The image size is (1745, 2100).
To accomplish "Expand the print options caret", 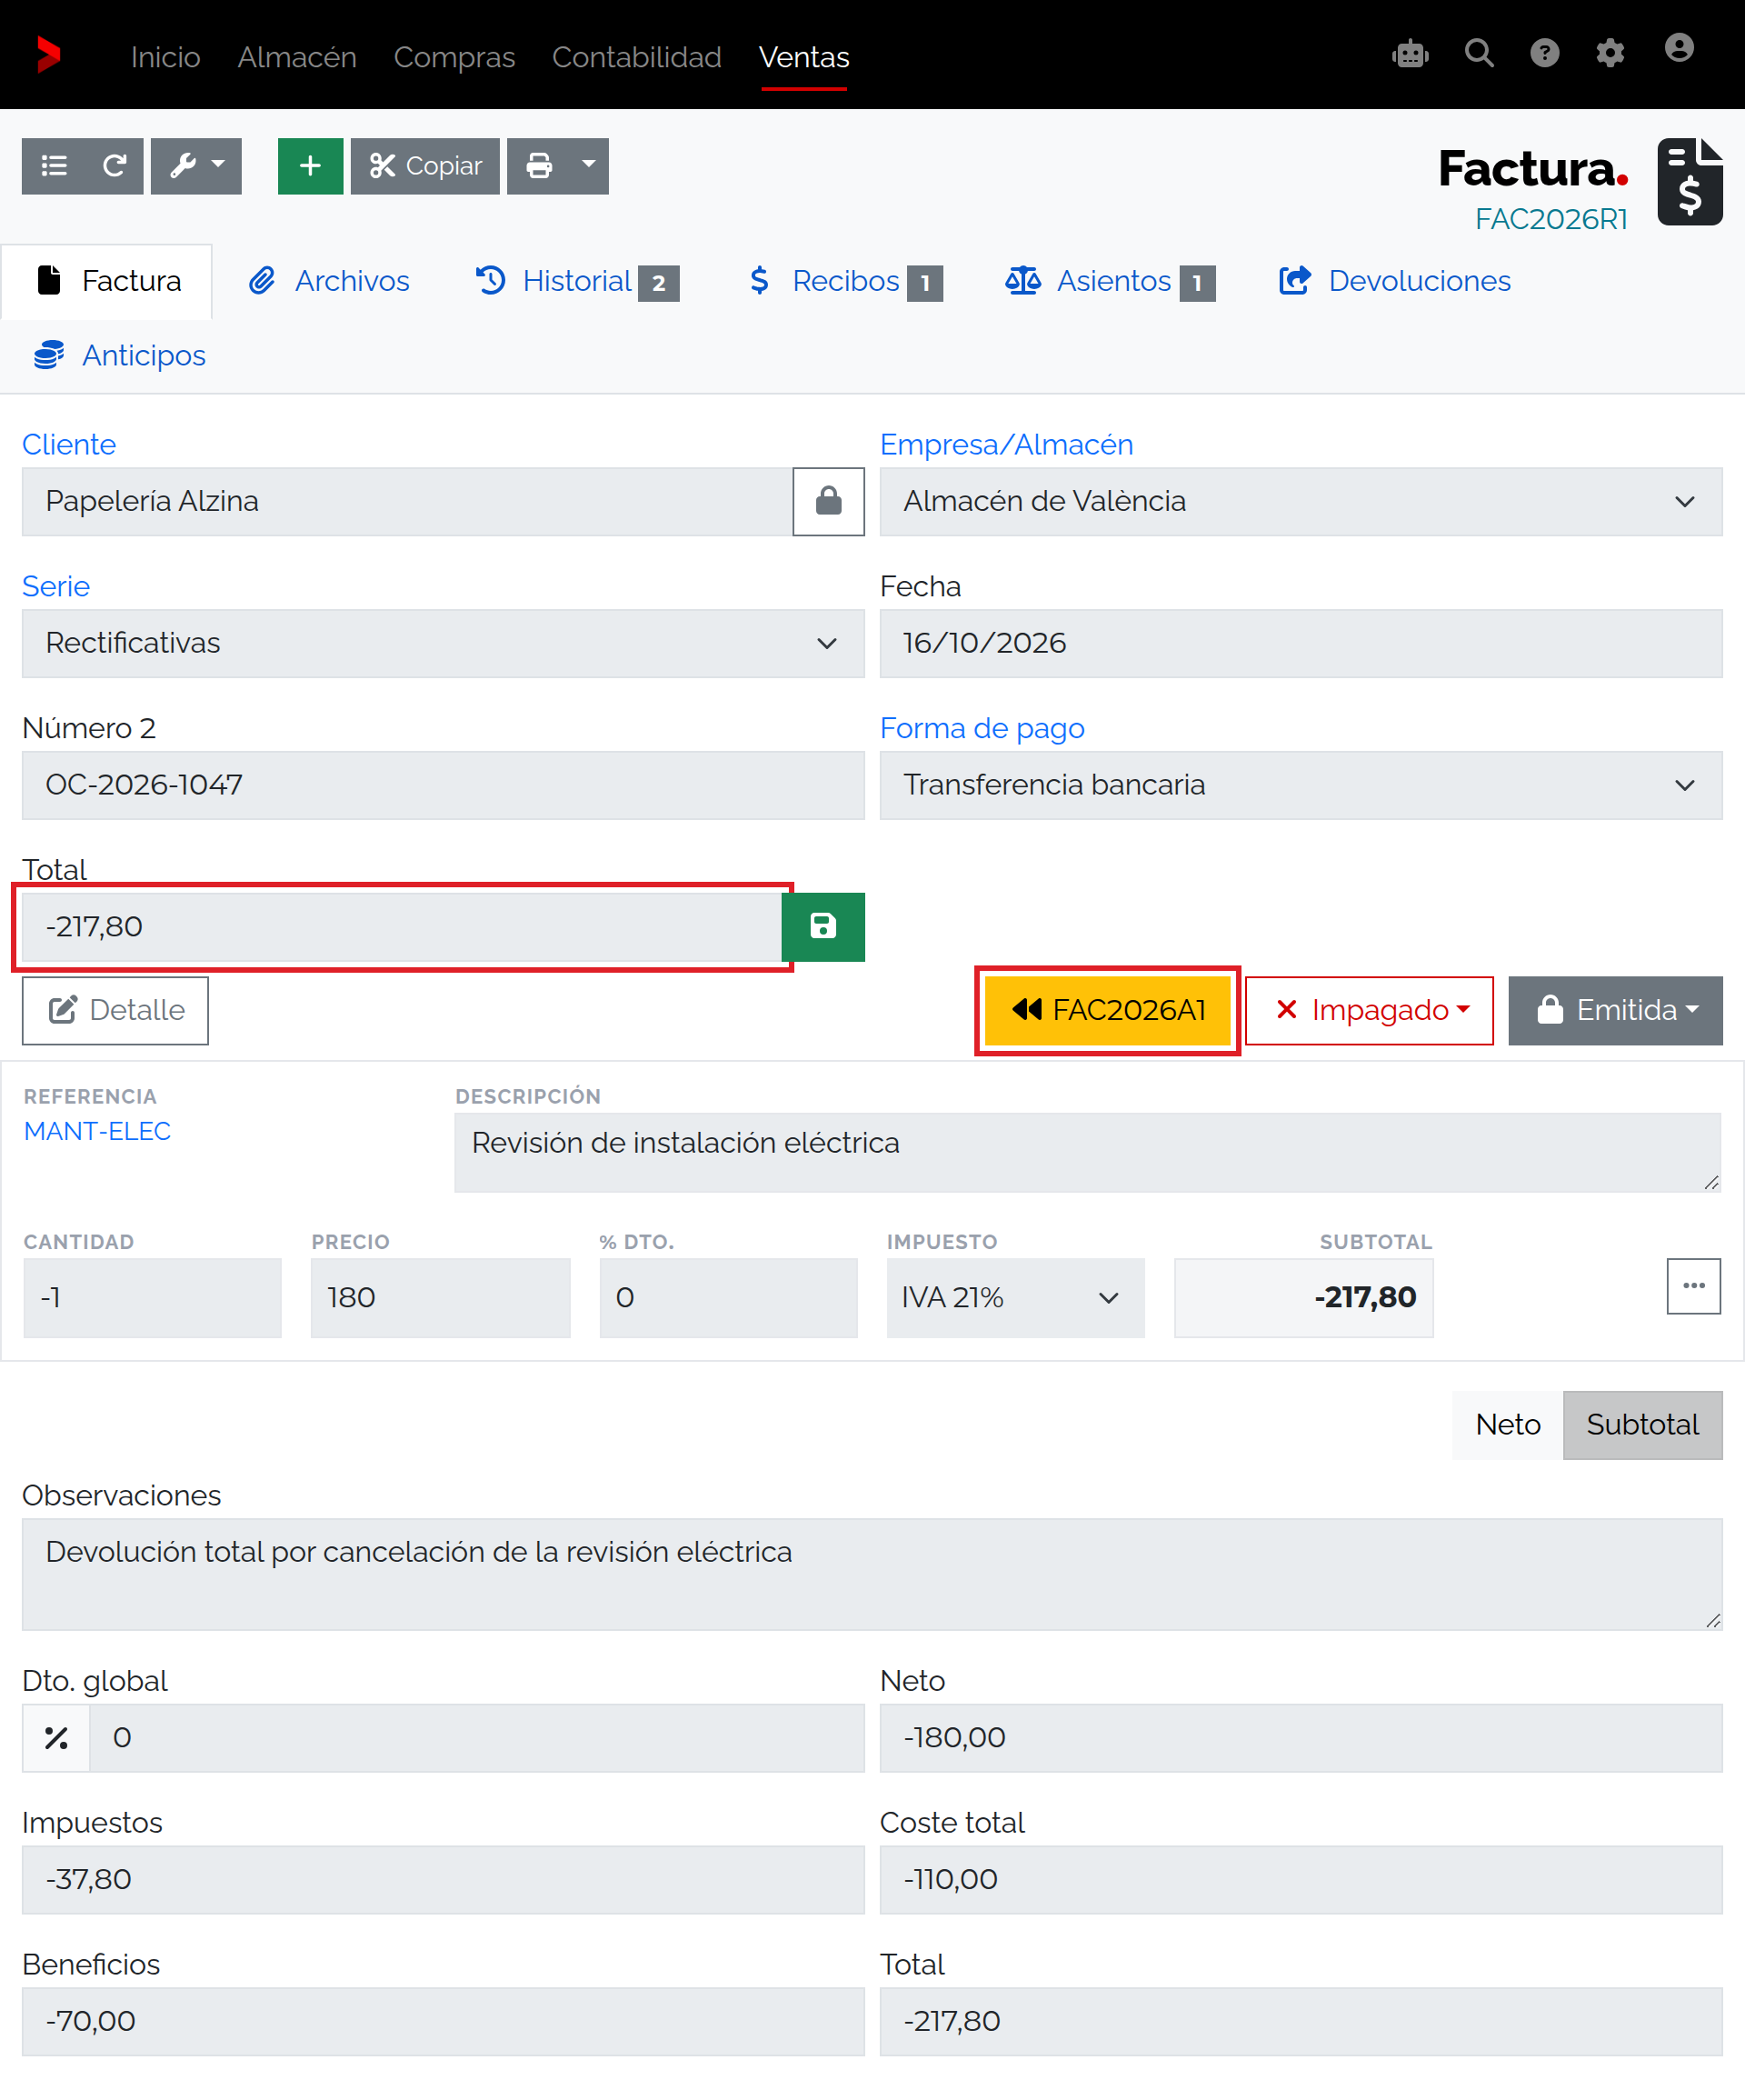I will (x=589, y=166).
